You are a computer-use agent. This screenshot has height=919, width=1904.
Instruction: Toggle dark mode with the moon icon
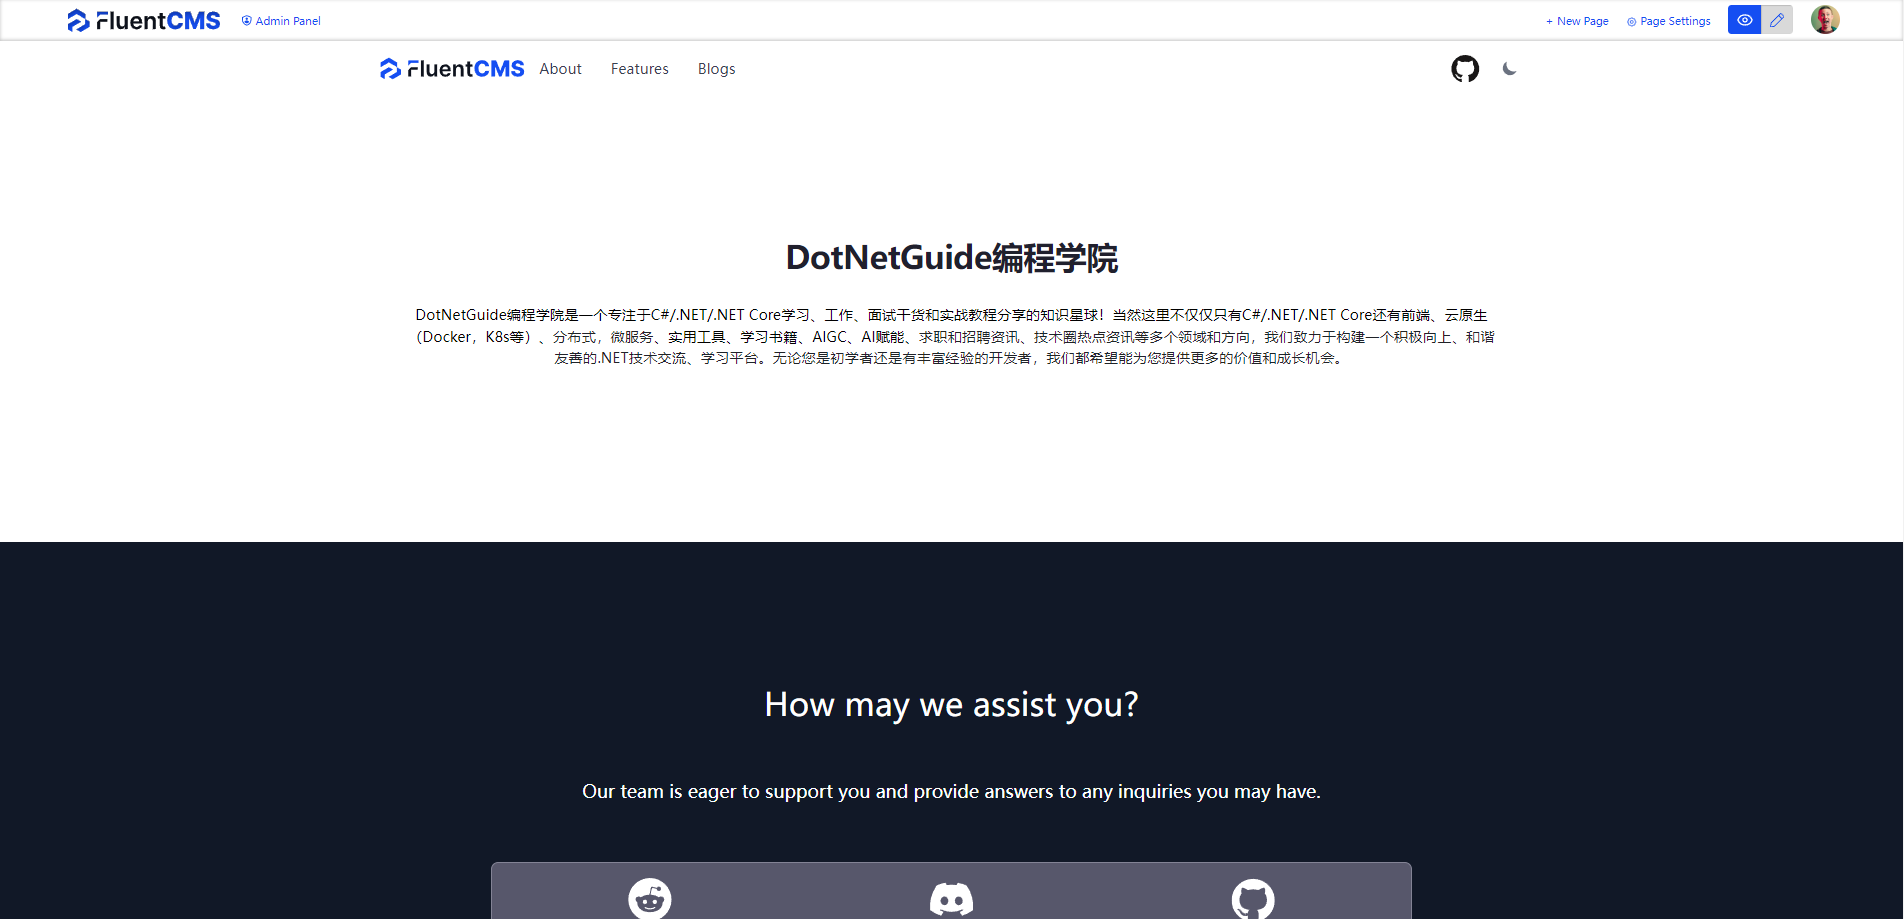[1509, 69]
